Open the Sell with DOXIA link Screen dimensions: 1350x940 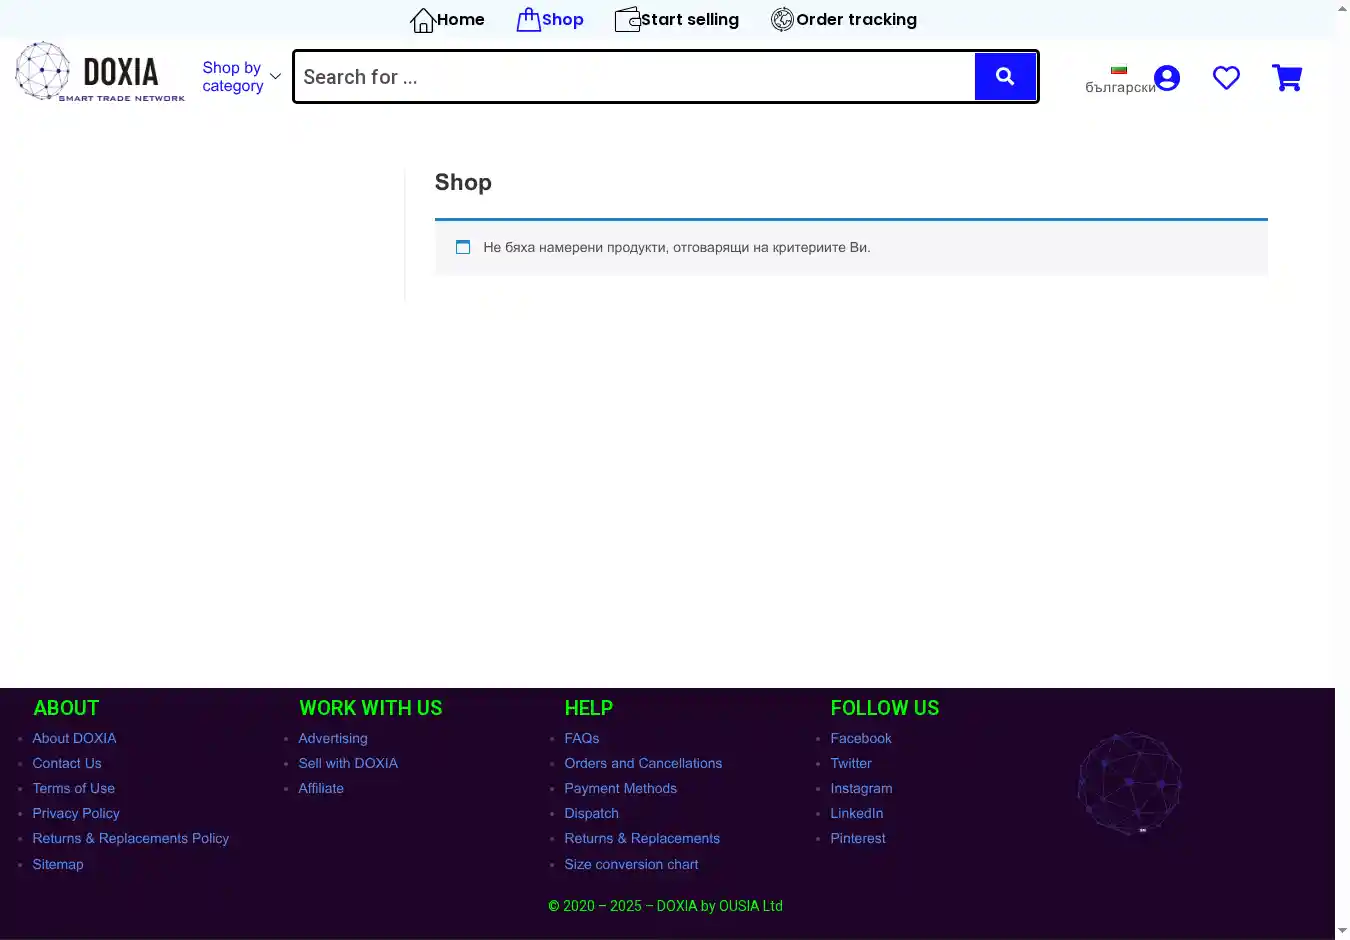pyautogui.click(x=347, y=763)
